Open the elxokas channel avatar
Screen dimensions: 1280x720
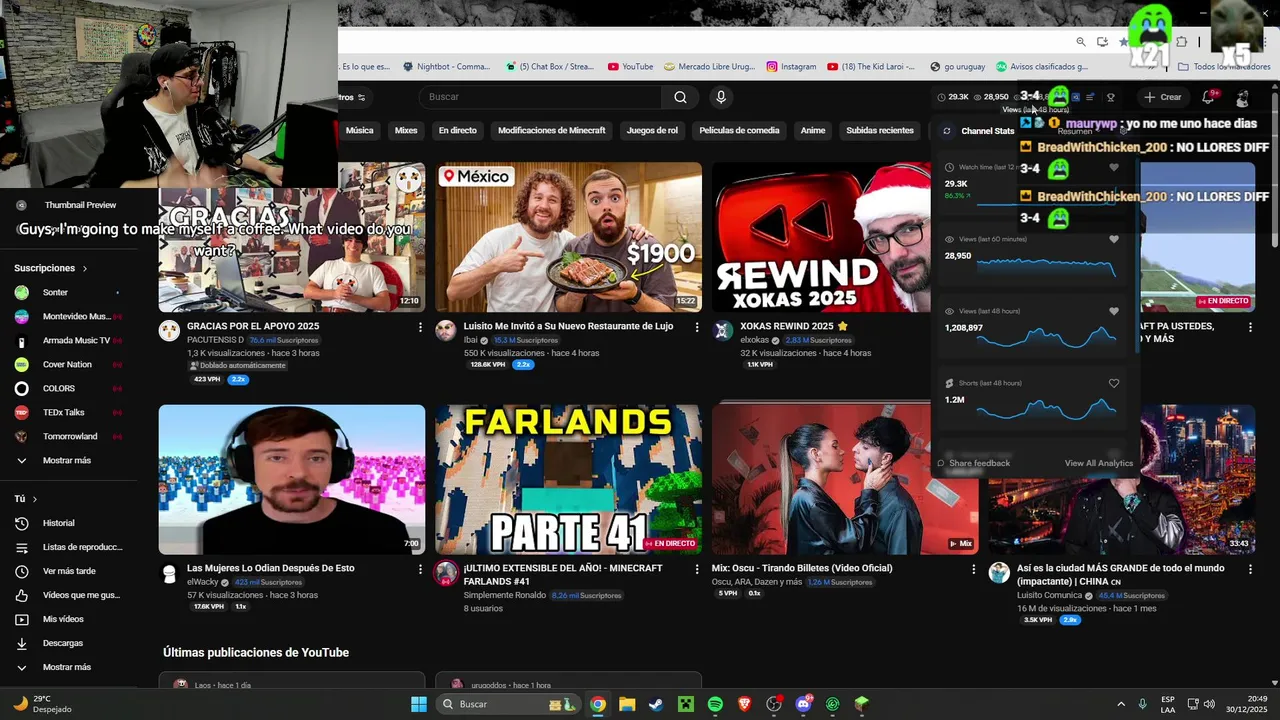click(723, 331)
